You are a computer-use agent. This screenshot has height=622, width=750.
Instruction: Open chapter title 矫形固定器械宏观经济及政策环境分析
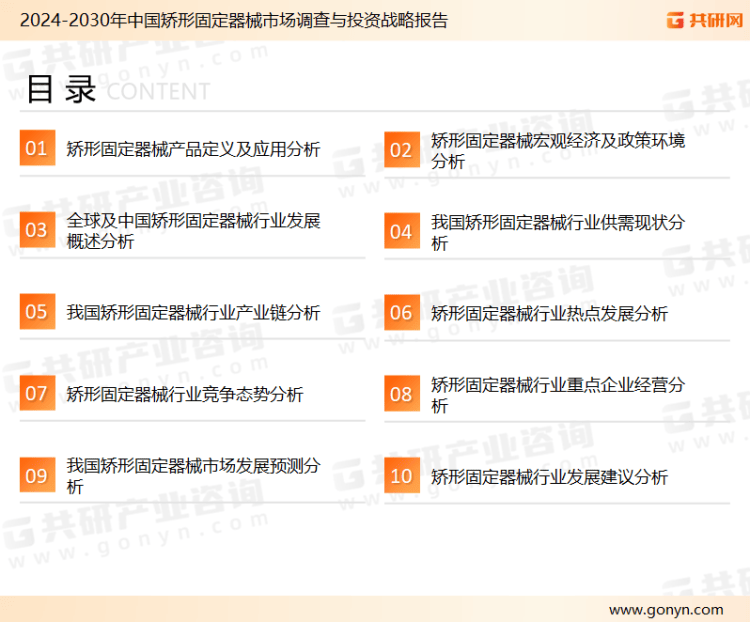pyautogui.click(x=557, y=151)
